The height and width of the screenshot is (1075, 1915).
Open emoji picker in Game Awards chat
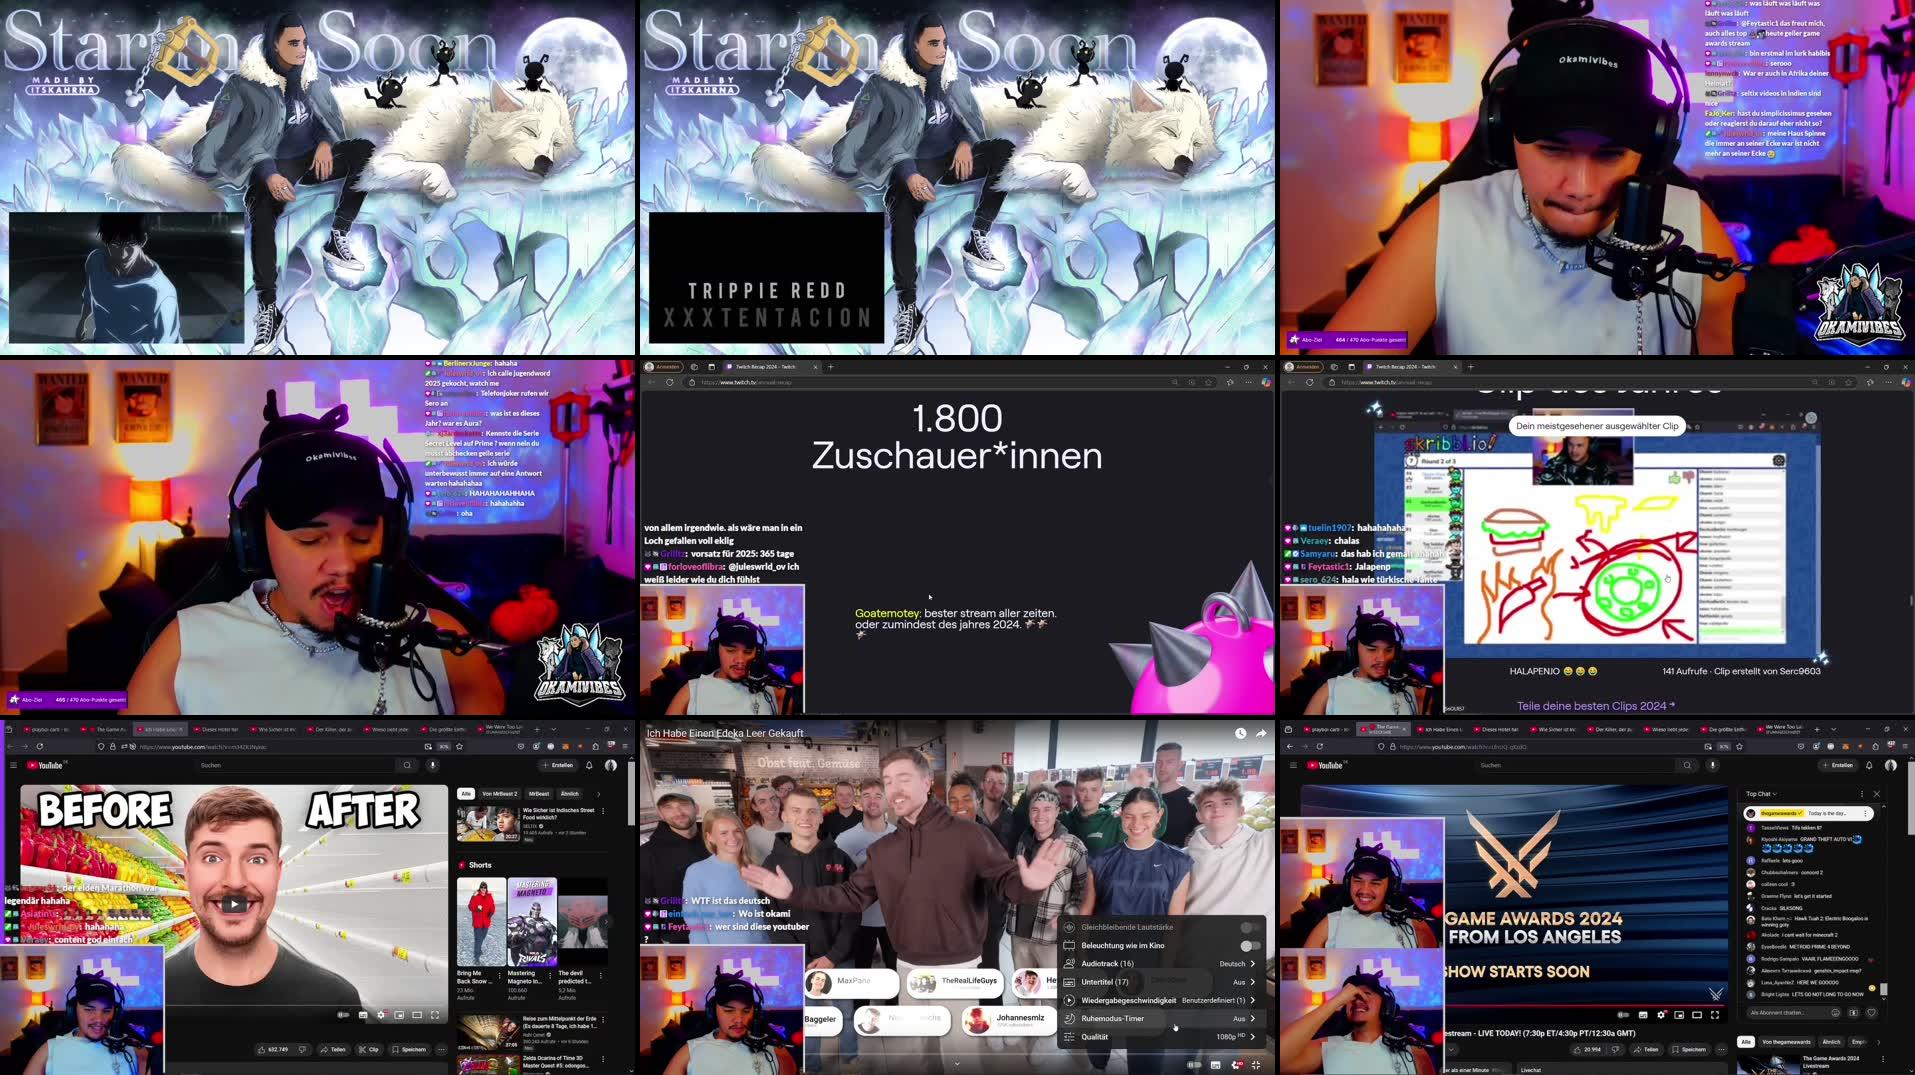pos(1835,1013)
